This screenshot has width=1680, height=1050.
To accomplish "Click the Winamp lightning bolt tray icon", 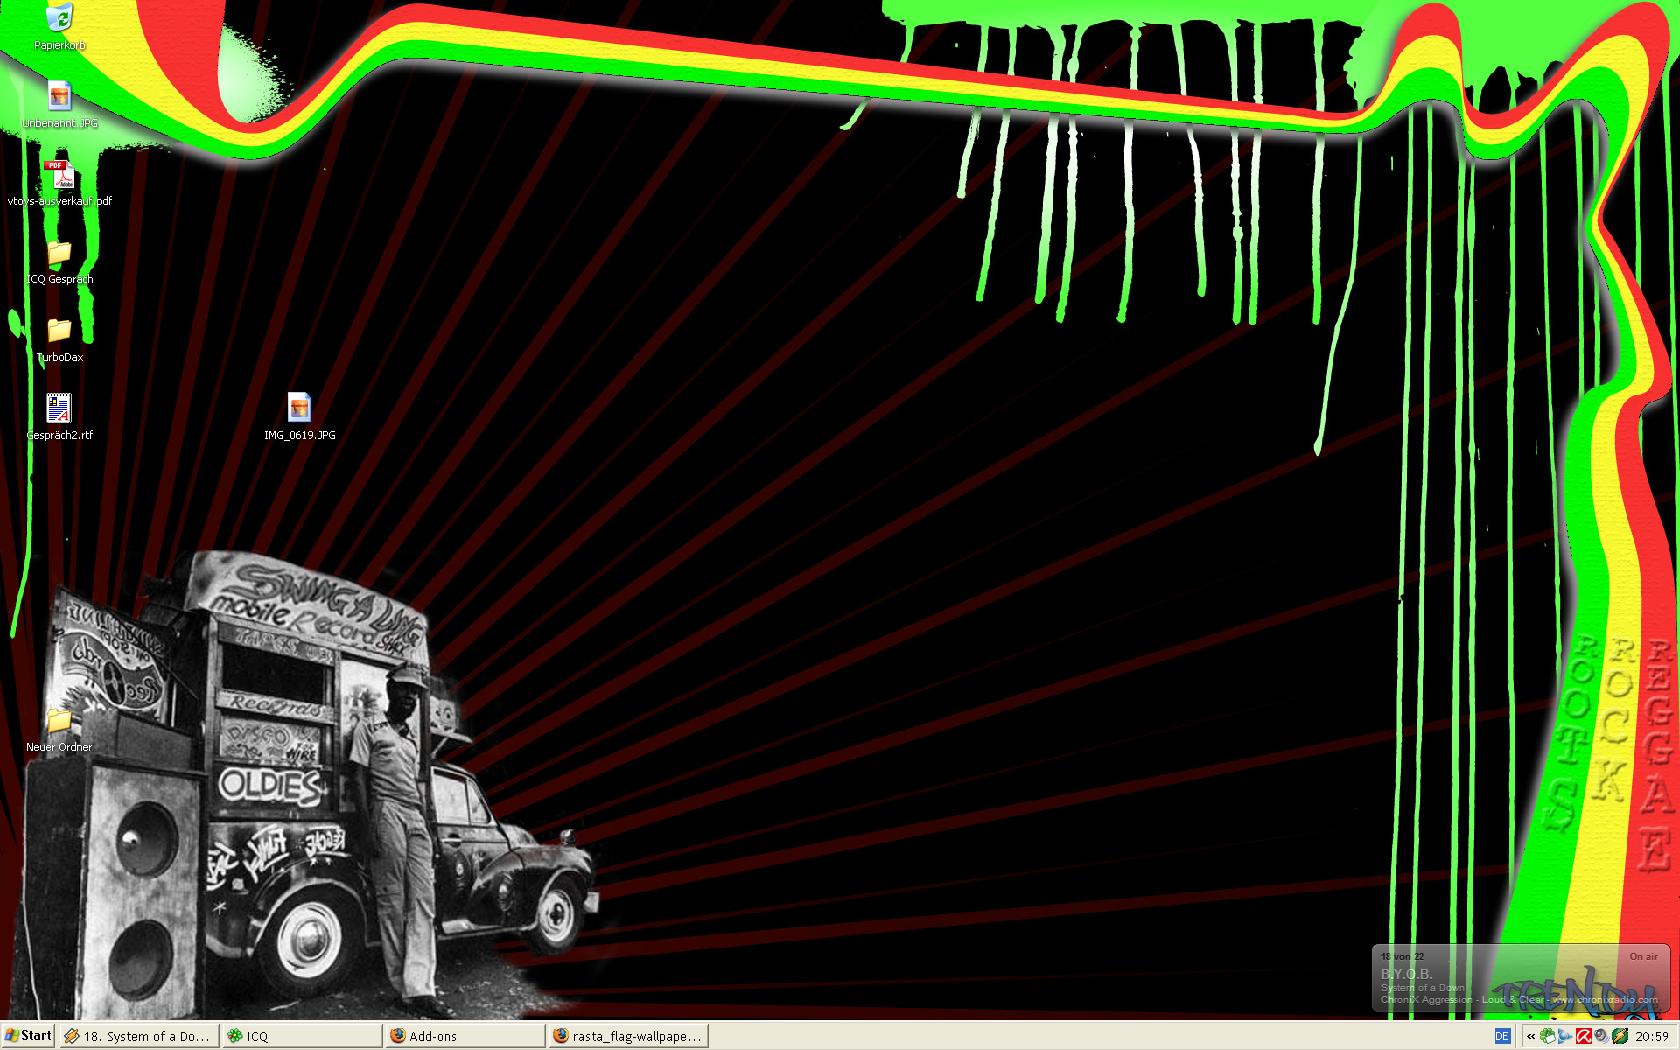I will click(1620, 1036).
